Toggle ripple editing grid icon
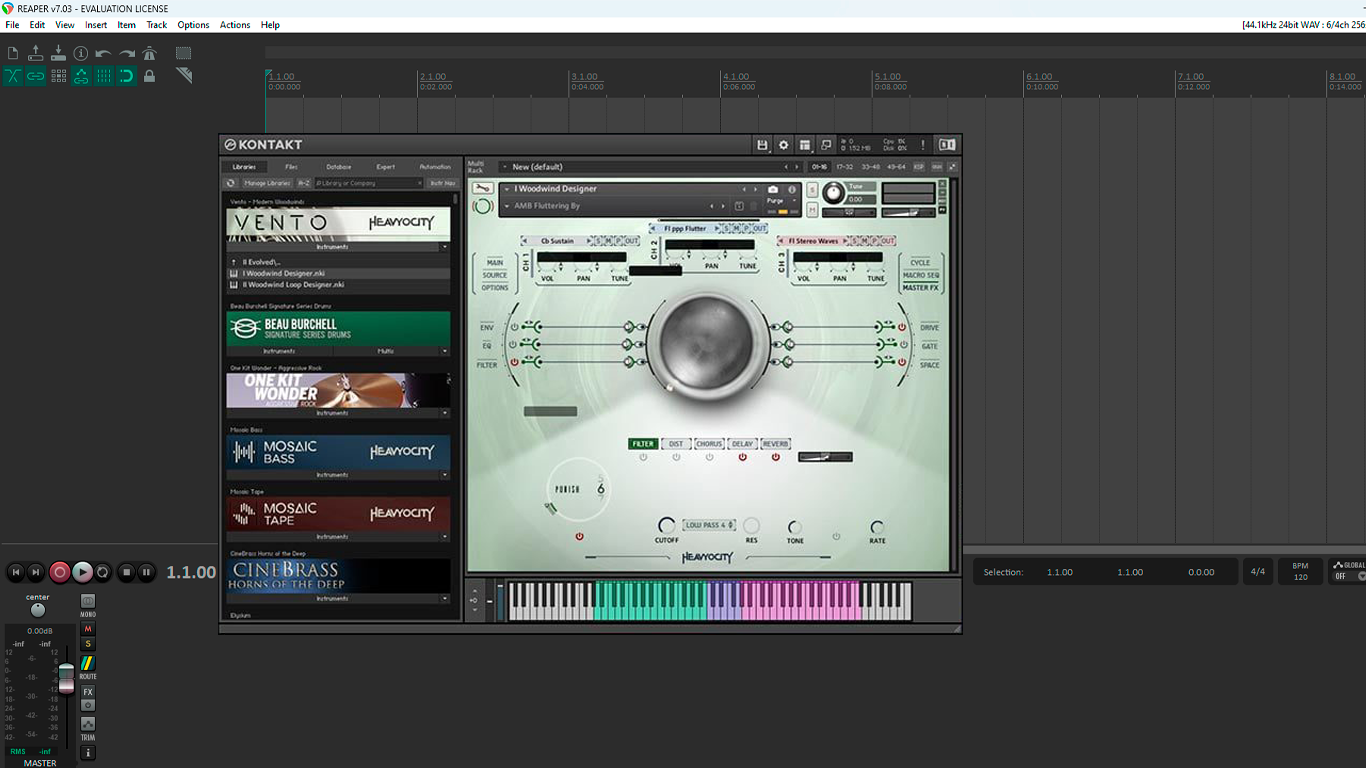This screenshot has height=768, width=1366. [58, 76]
